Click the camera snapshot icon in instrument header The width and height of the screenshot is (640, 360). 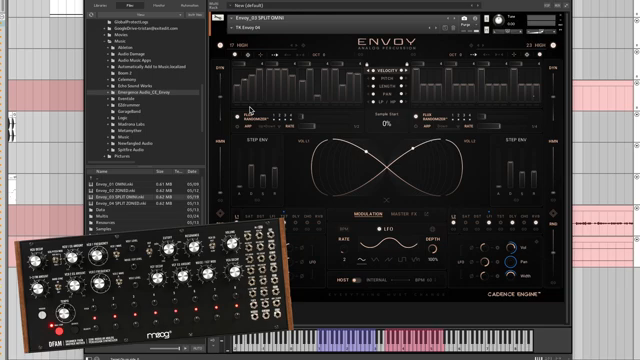pos(464,18)
